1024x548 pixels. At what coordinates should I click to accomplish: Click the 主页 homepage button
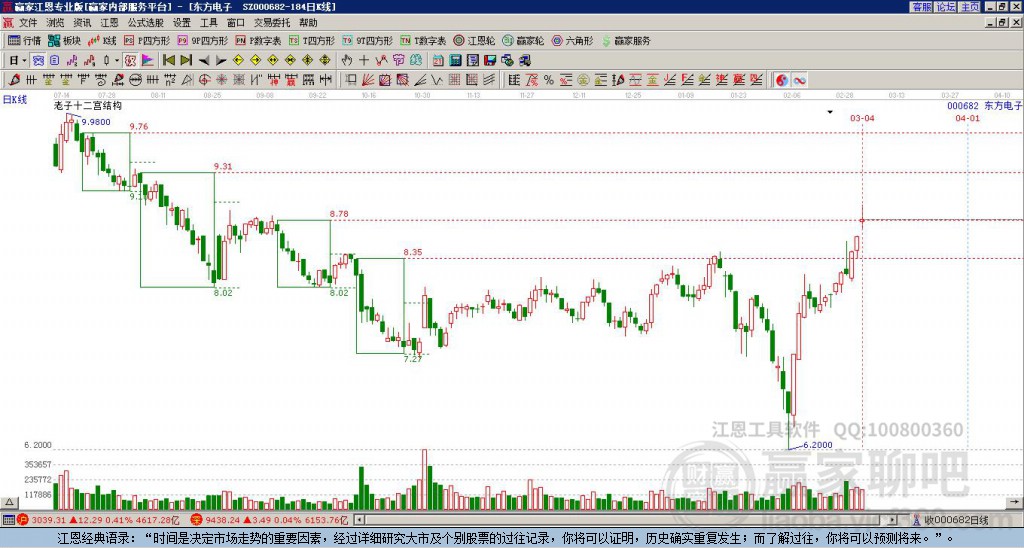click(x=970, y=7)
